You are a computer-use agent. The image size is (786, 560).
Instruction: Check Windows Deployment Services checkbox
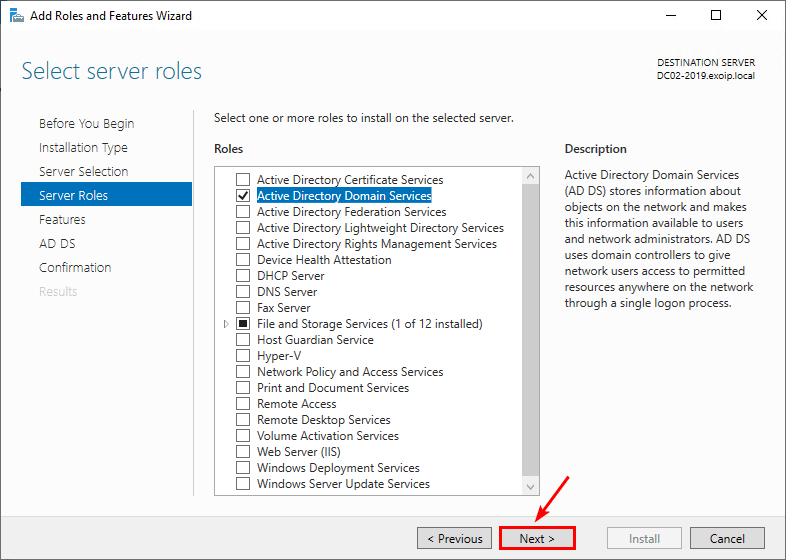click(x=243, y=468)
